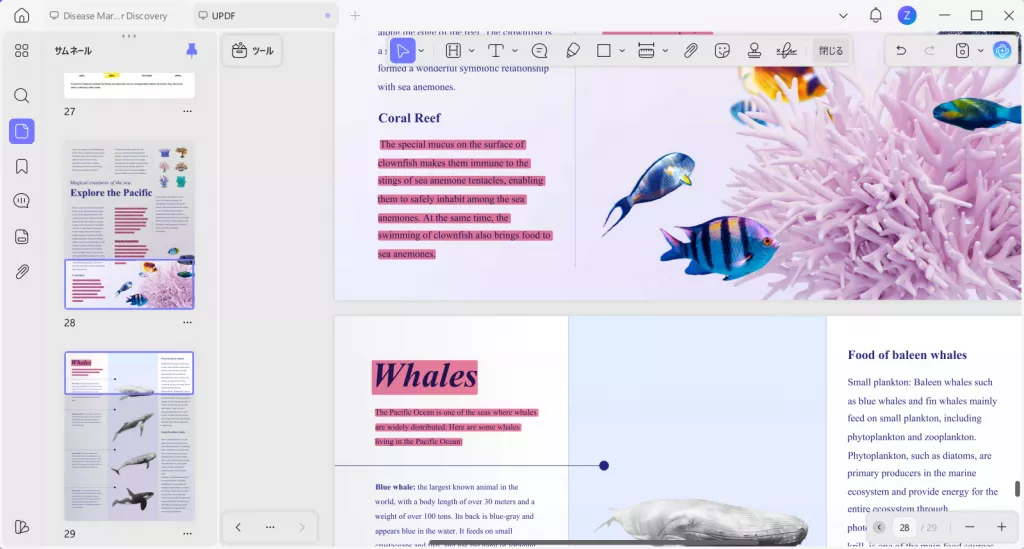The image size is (1024, 549).
Task: Select the text comment tool
Action: [x=496, y=50]
